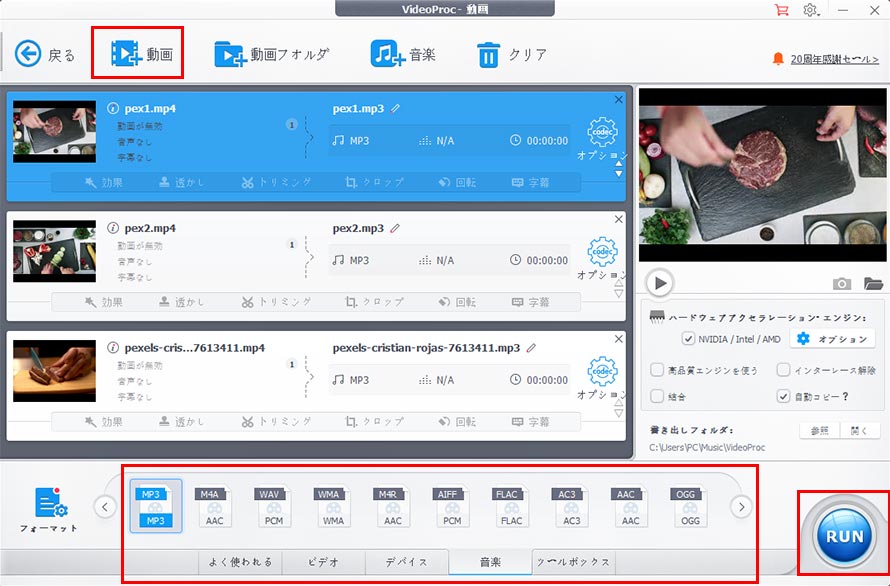Toggle 自動コピー checkbox
Viewport: 890px width, 586px height.
pos(783,396)
